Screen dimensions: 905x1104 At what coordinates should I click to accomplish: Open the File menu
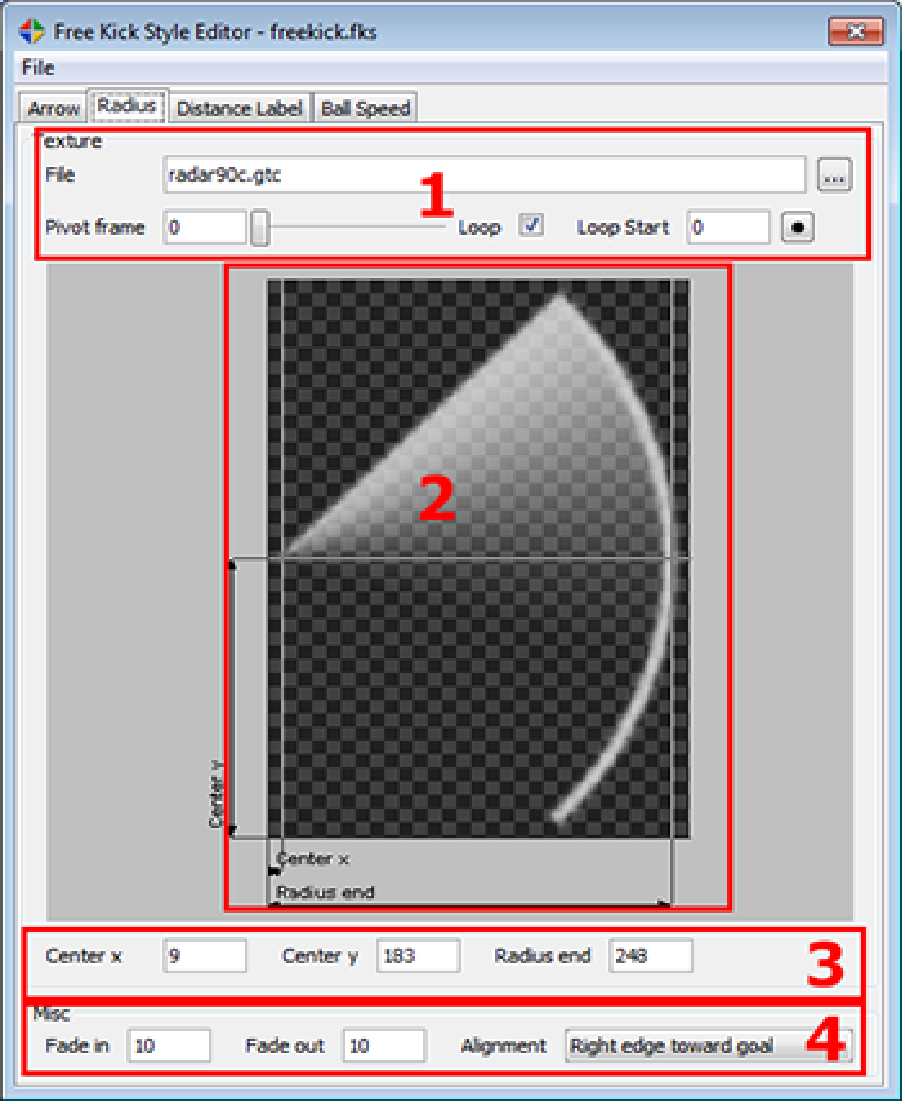tap(37, 68)
